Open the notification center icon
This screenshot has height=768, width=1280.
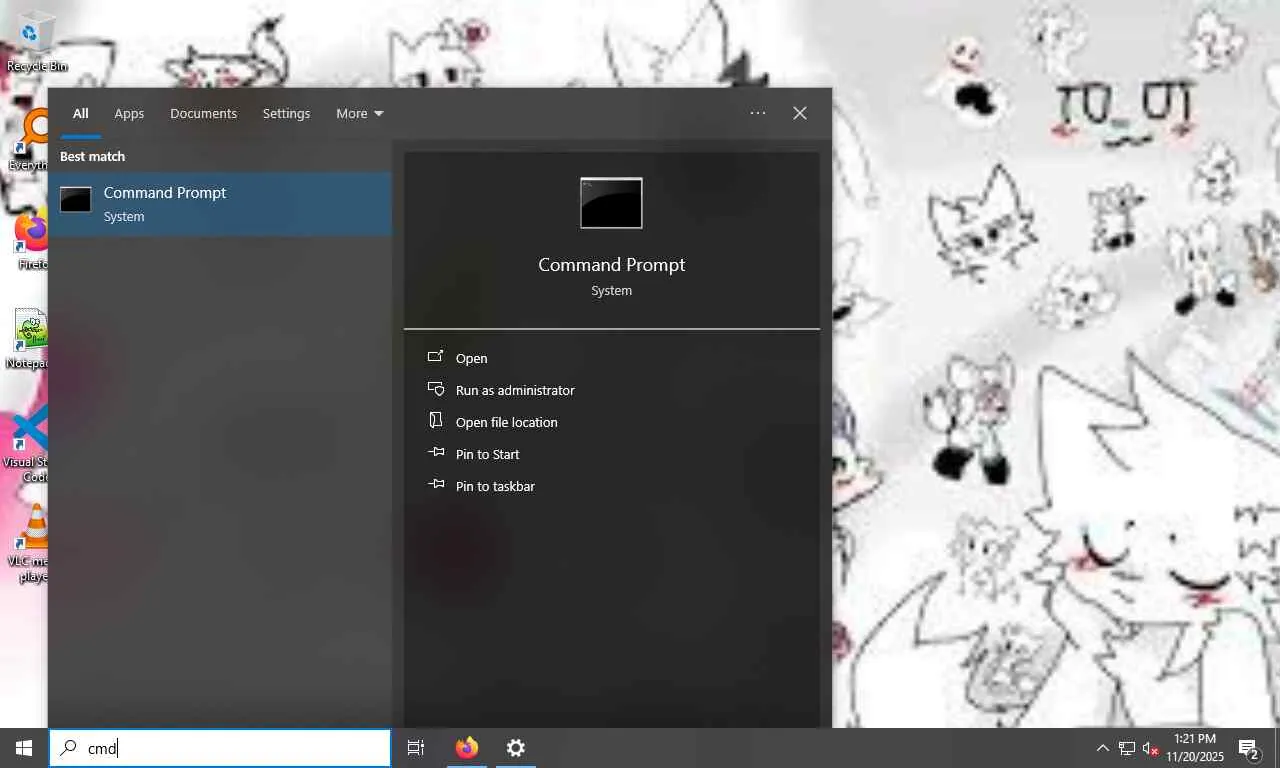click(x=1248, y=748)
